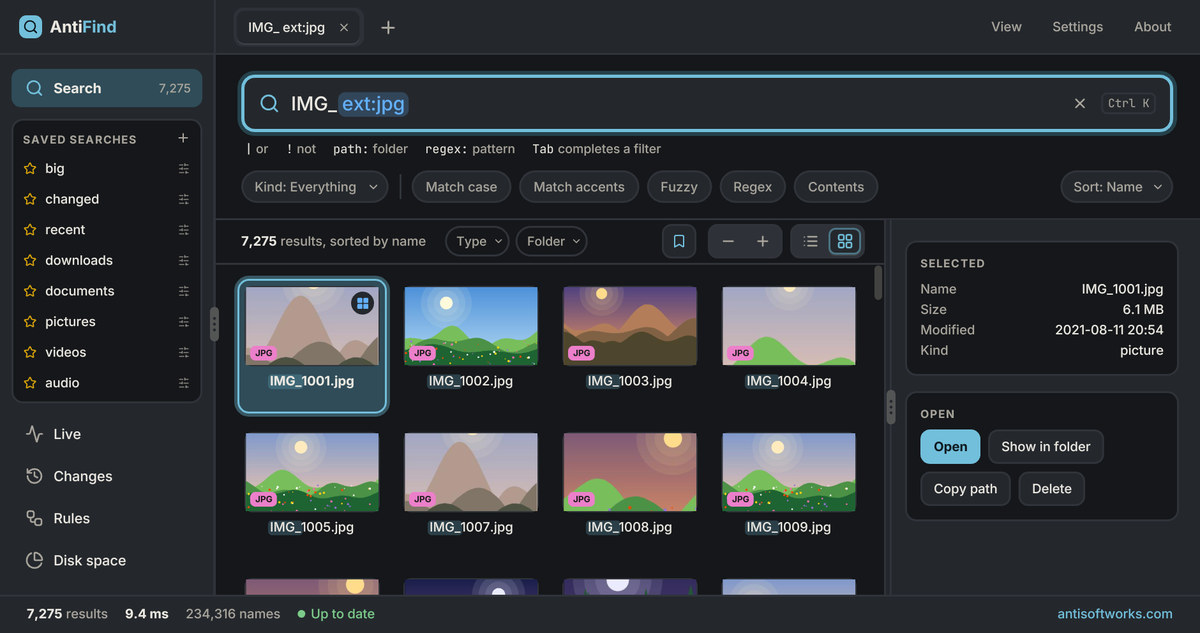Viewport: 1200px width, 633px height.
Task: Toggle the Match case filter
Action: (x=461, y=187)
